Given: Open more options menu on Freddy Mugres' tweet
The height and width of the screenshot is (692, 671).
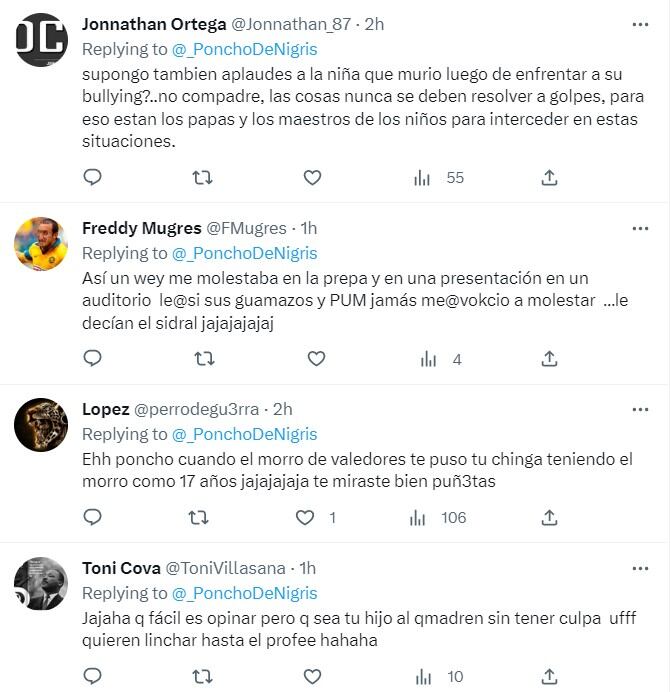Looking at the screenshot, I should tap(640, 228).
